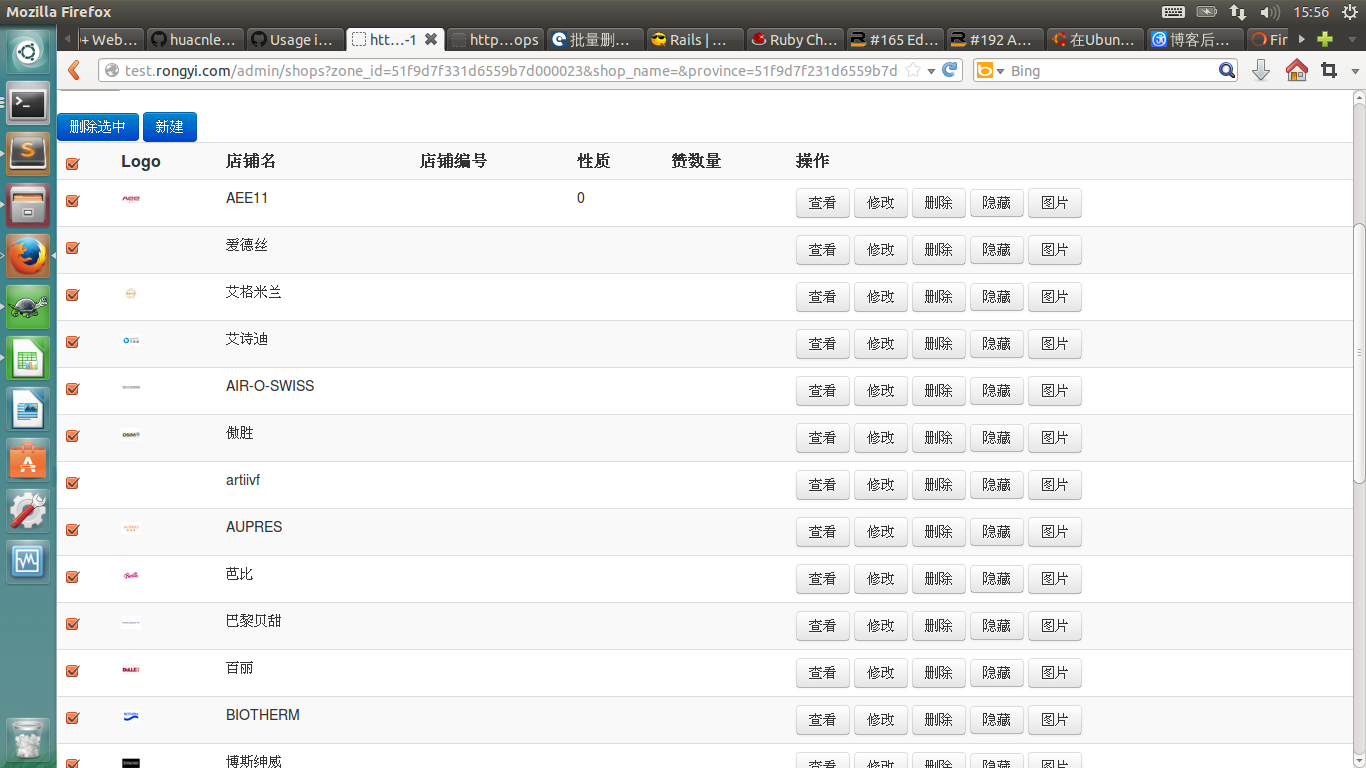Click 修改 for 芭比
The width and height of the screenshot is (1366, 768).
click(x=881, y=579)
